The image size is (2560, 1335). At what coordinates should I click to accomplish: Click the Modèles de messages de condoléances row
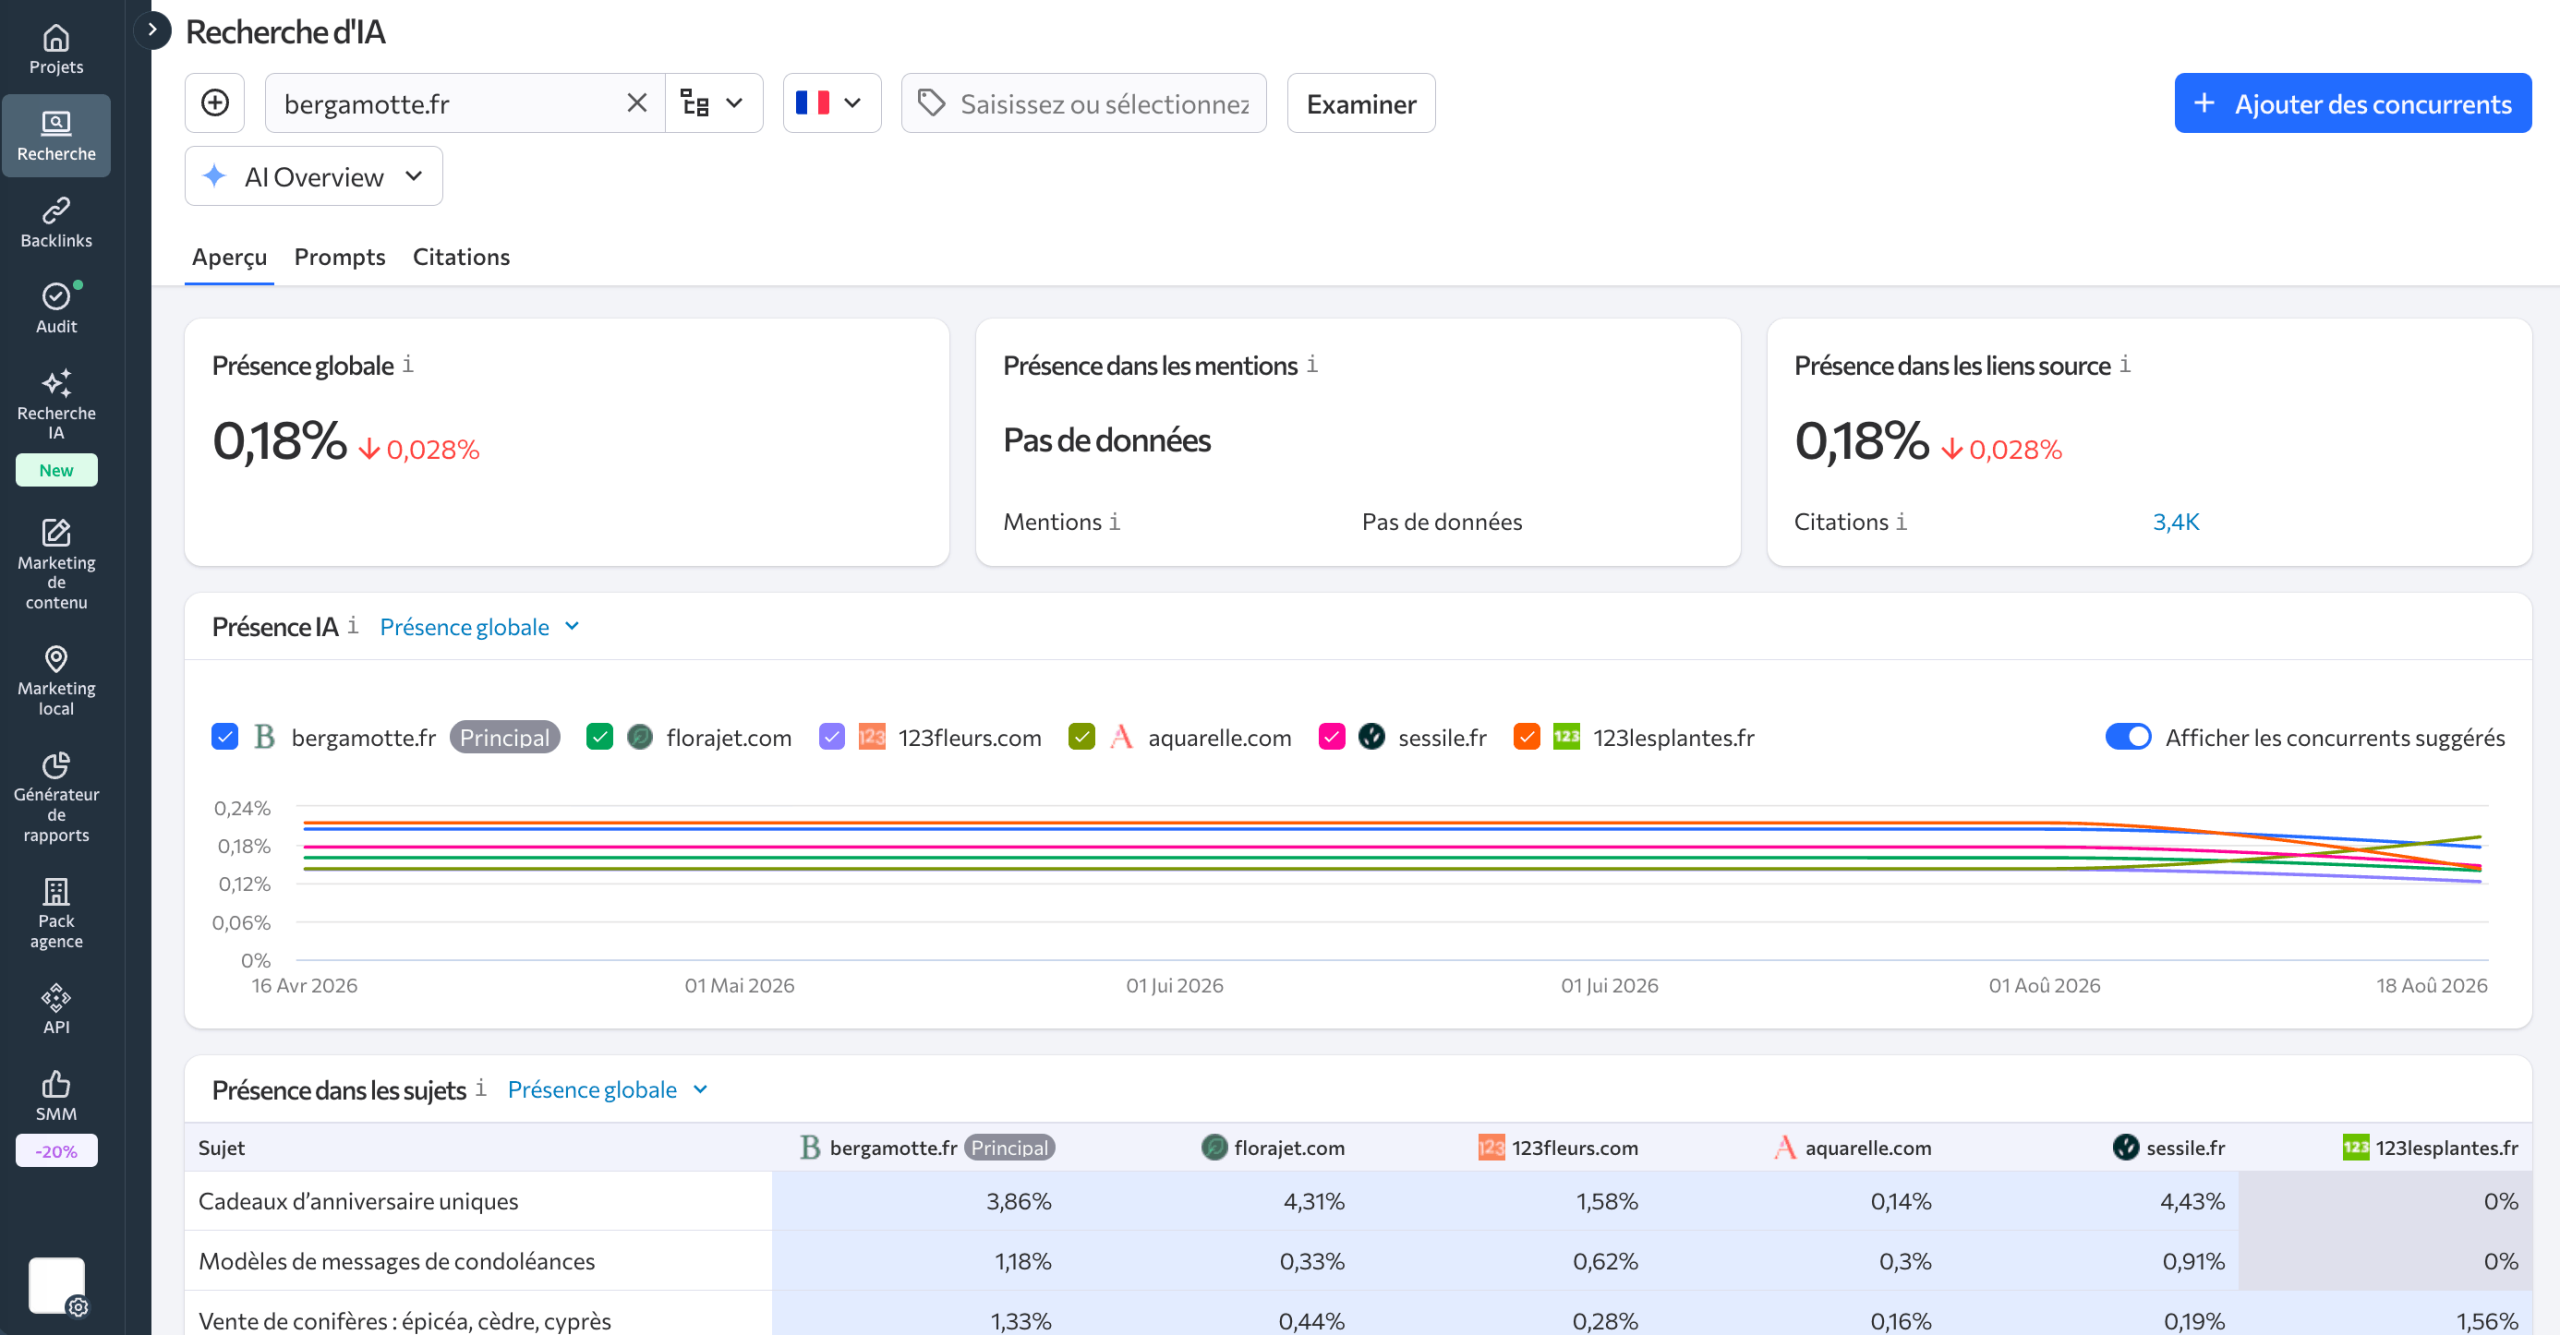click(x=1358, y=1261)
